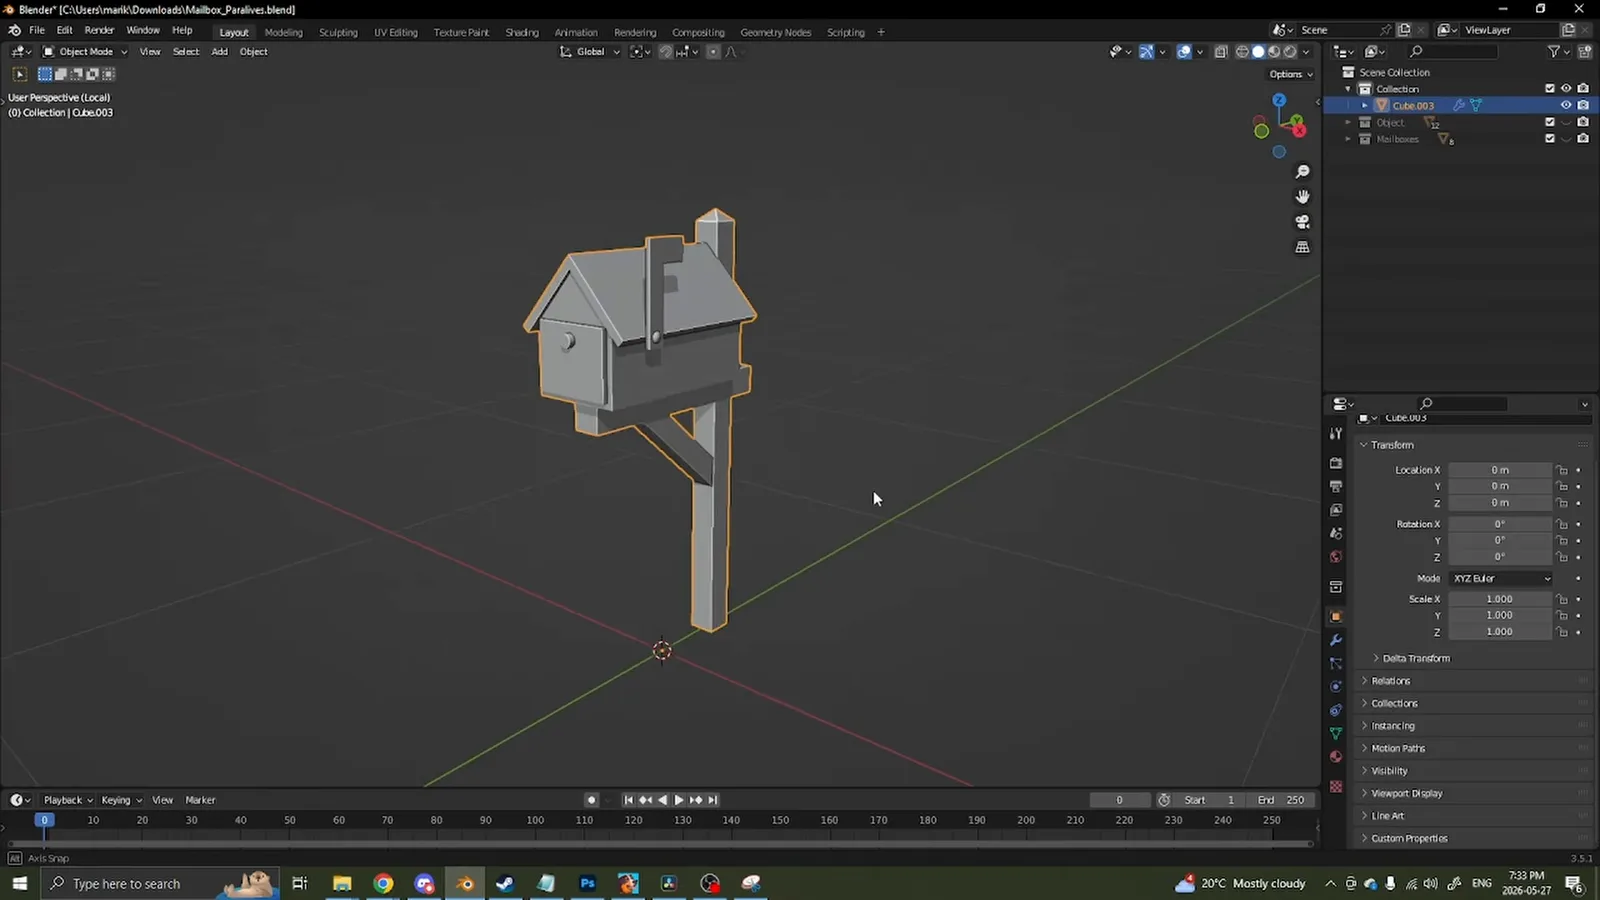The image size is (1600, 900).
Task: Open the Global orientation dropdown
Action: click(x=590, y=52)
